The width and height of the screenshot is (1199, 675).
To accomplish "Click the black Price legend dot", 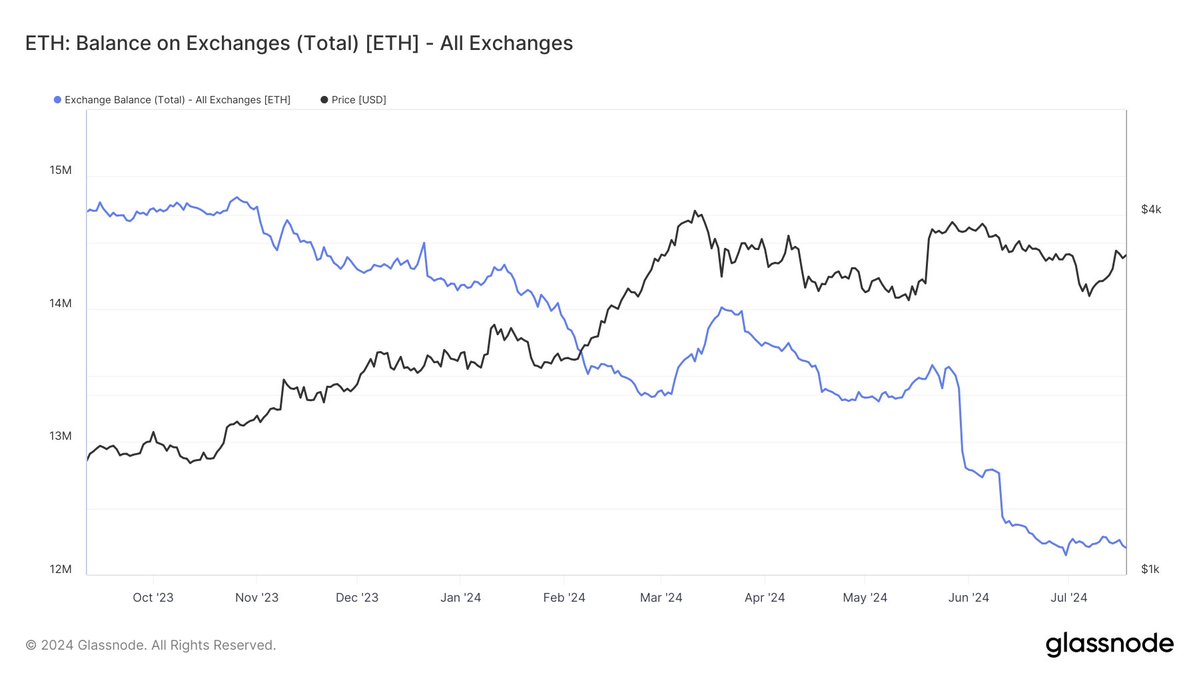I will [x=324, y=100].
